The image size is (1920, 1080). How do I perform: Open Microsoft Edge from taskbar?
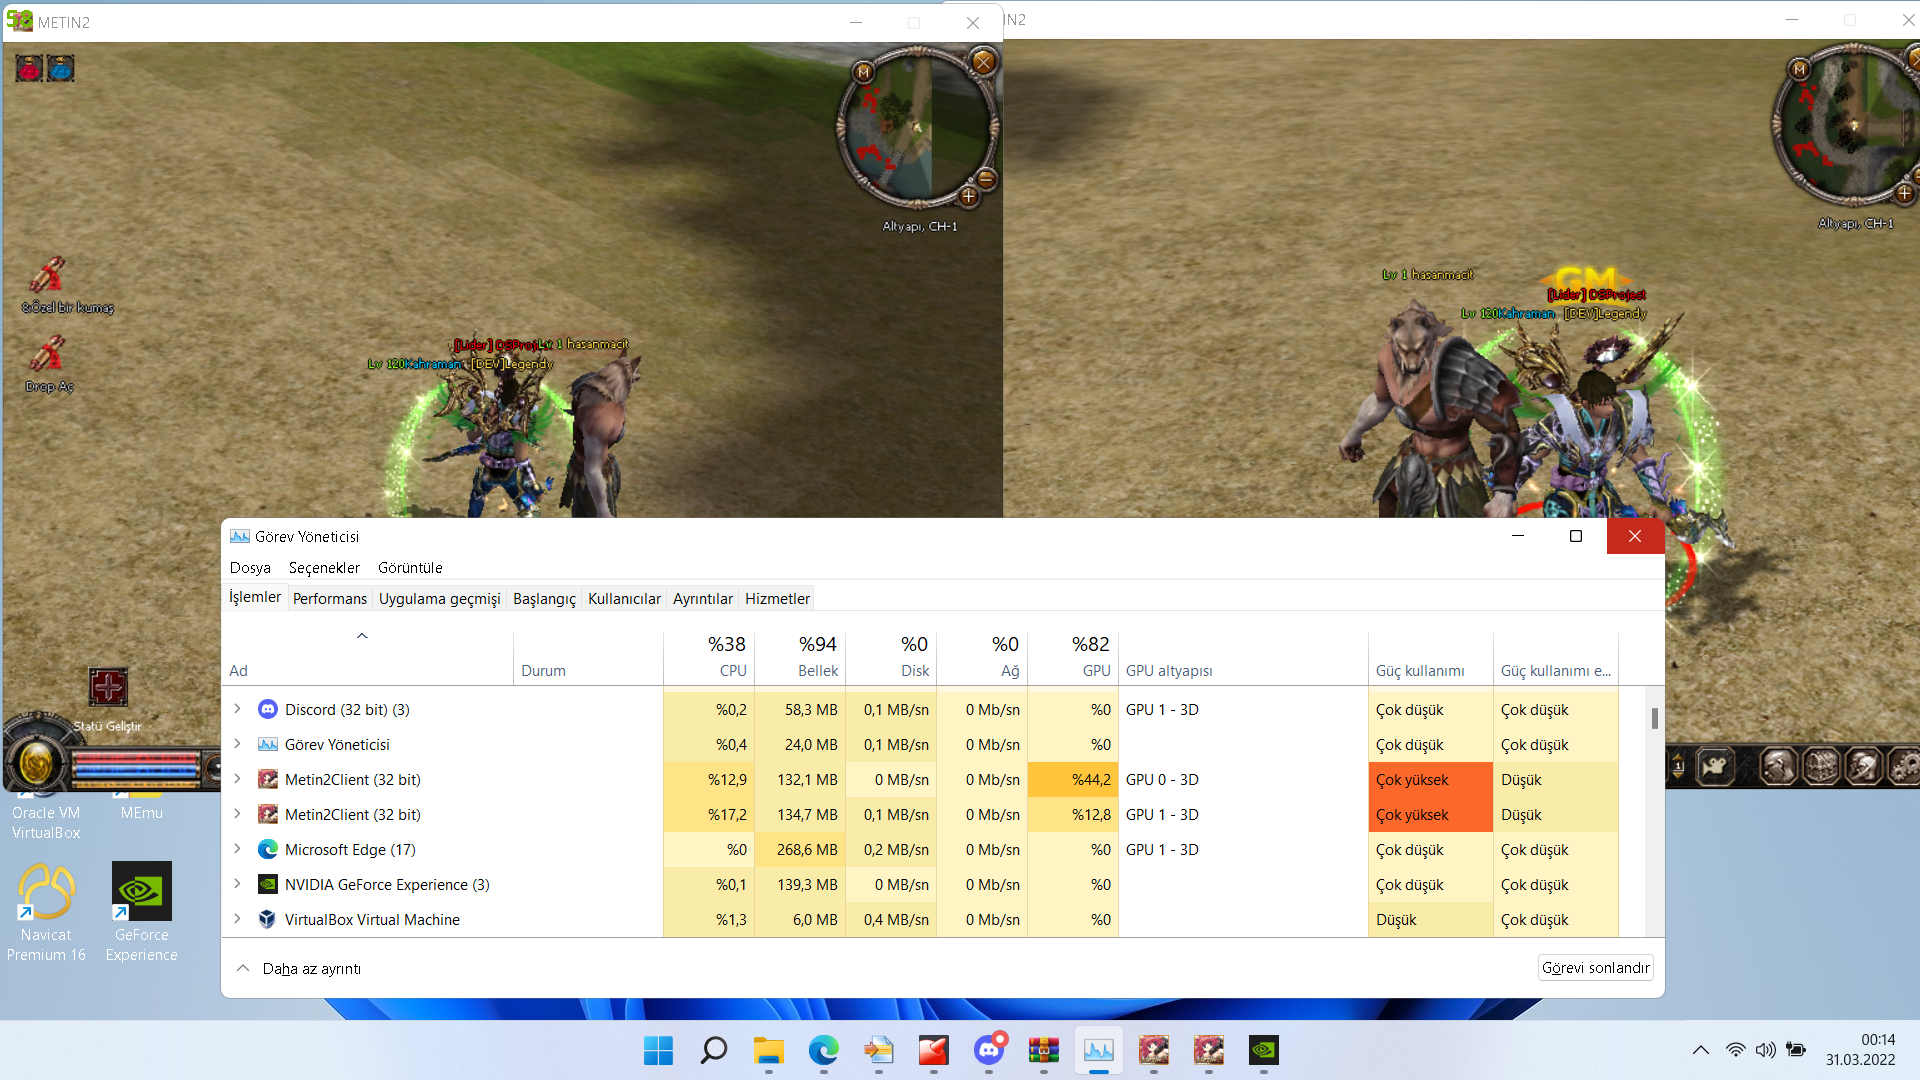pyautogui.click(x=823, y=1050)
